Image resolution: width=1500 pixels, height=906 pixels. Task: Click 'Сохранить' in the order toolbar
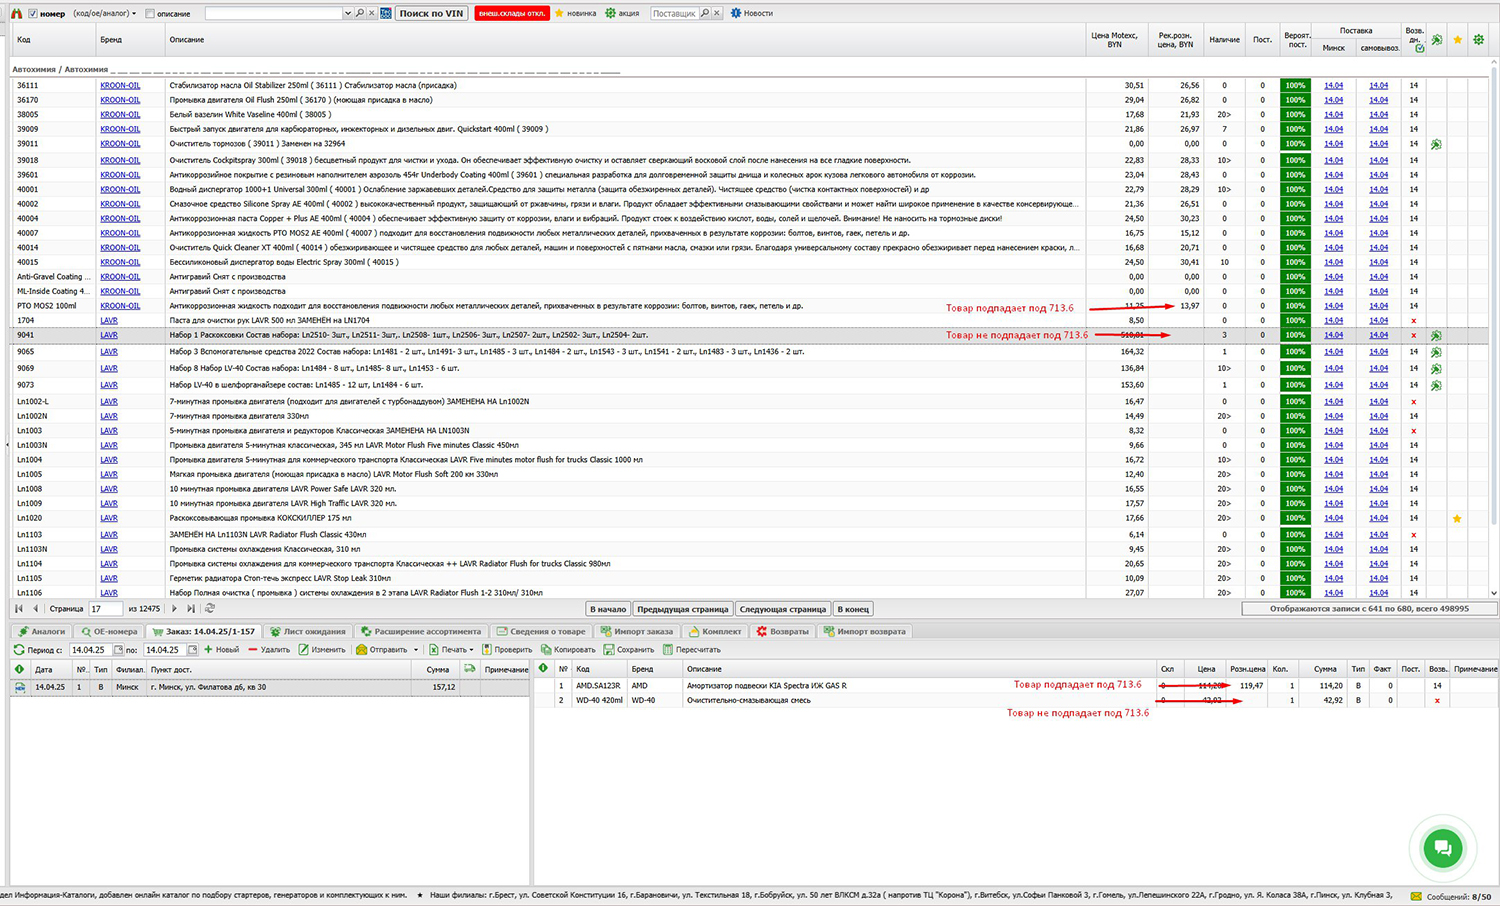tap(629, 650)
